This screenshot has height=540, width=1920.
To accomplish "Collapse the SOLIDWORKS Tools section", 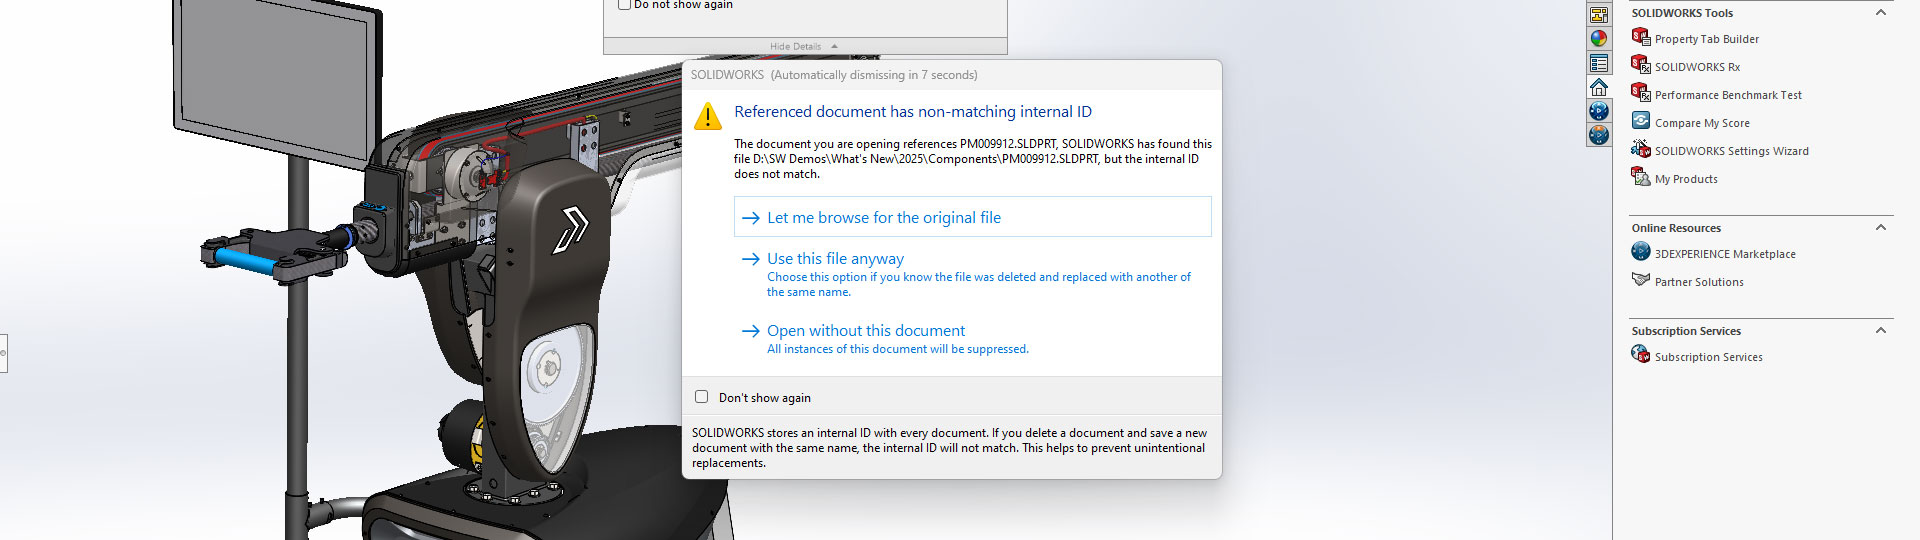I will pyautogui.click(x=1880, y=13).
